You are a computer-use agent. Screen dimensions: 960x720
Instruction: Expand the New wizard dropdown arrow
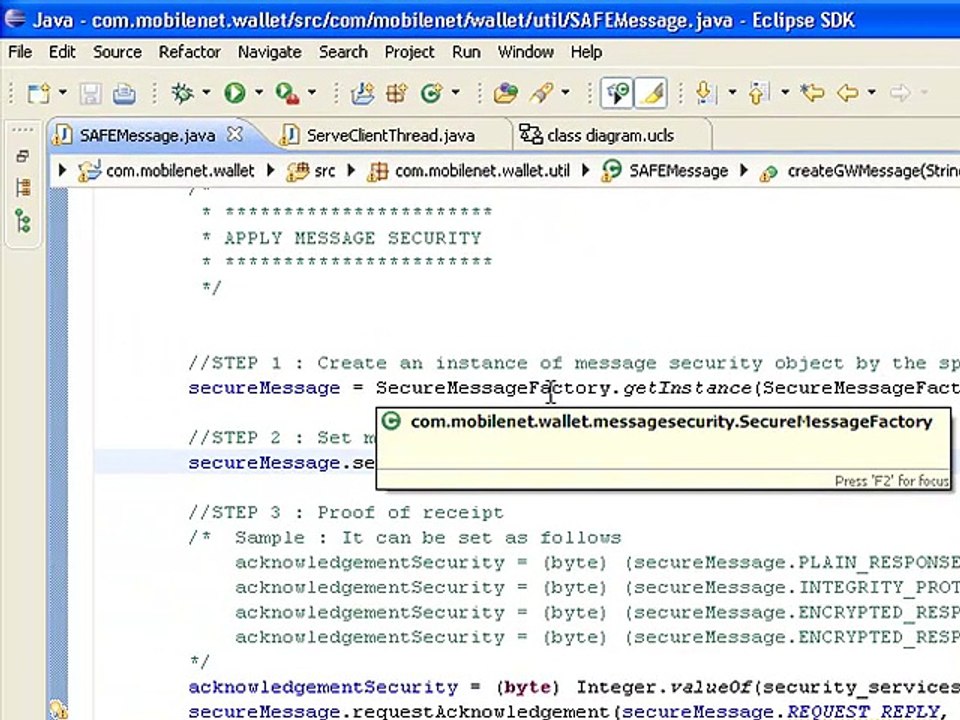tap(63, 94)
